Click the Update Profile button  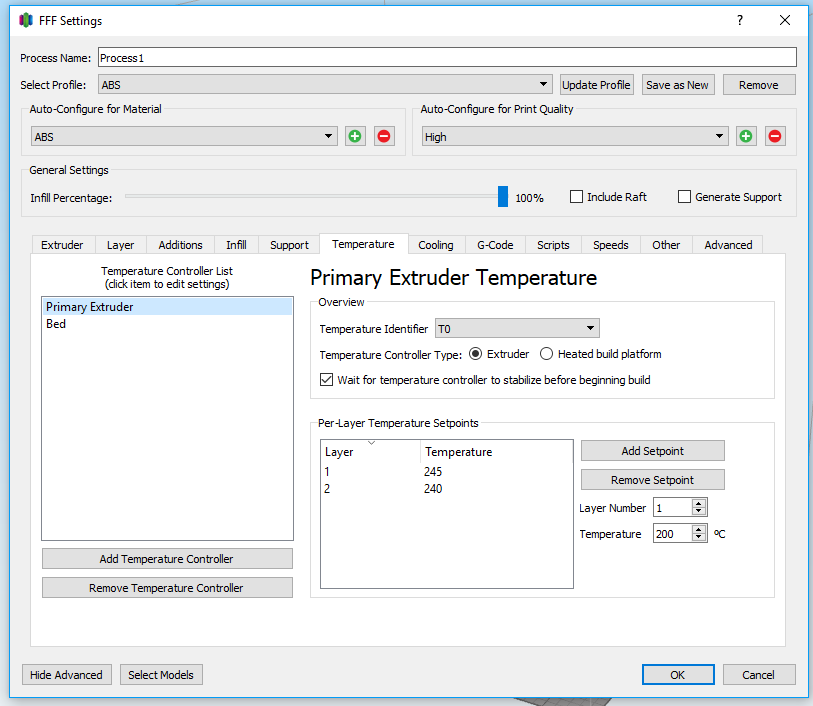click(x=596, y=84)
